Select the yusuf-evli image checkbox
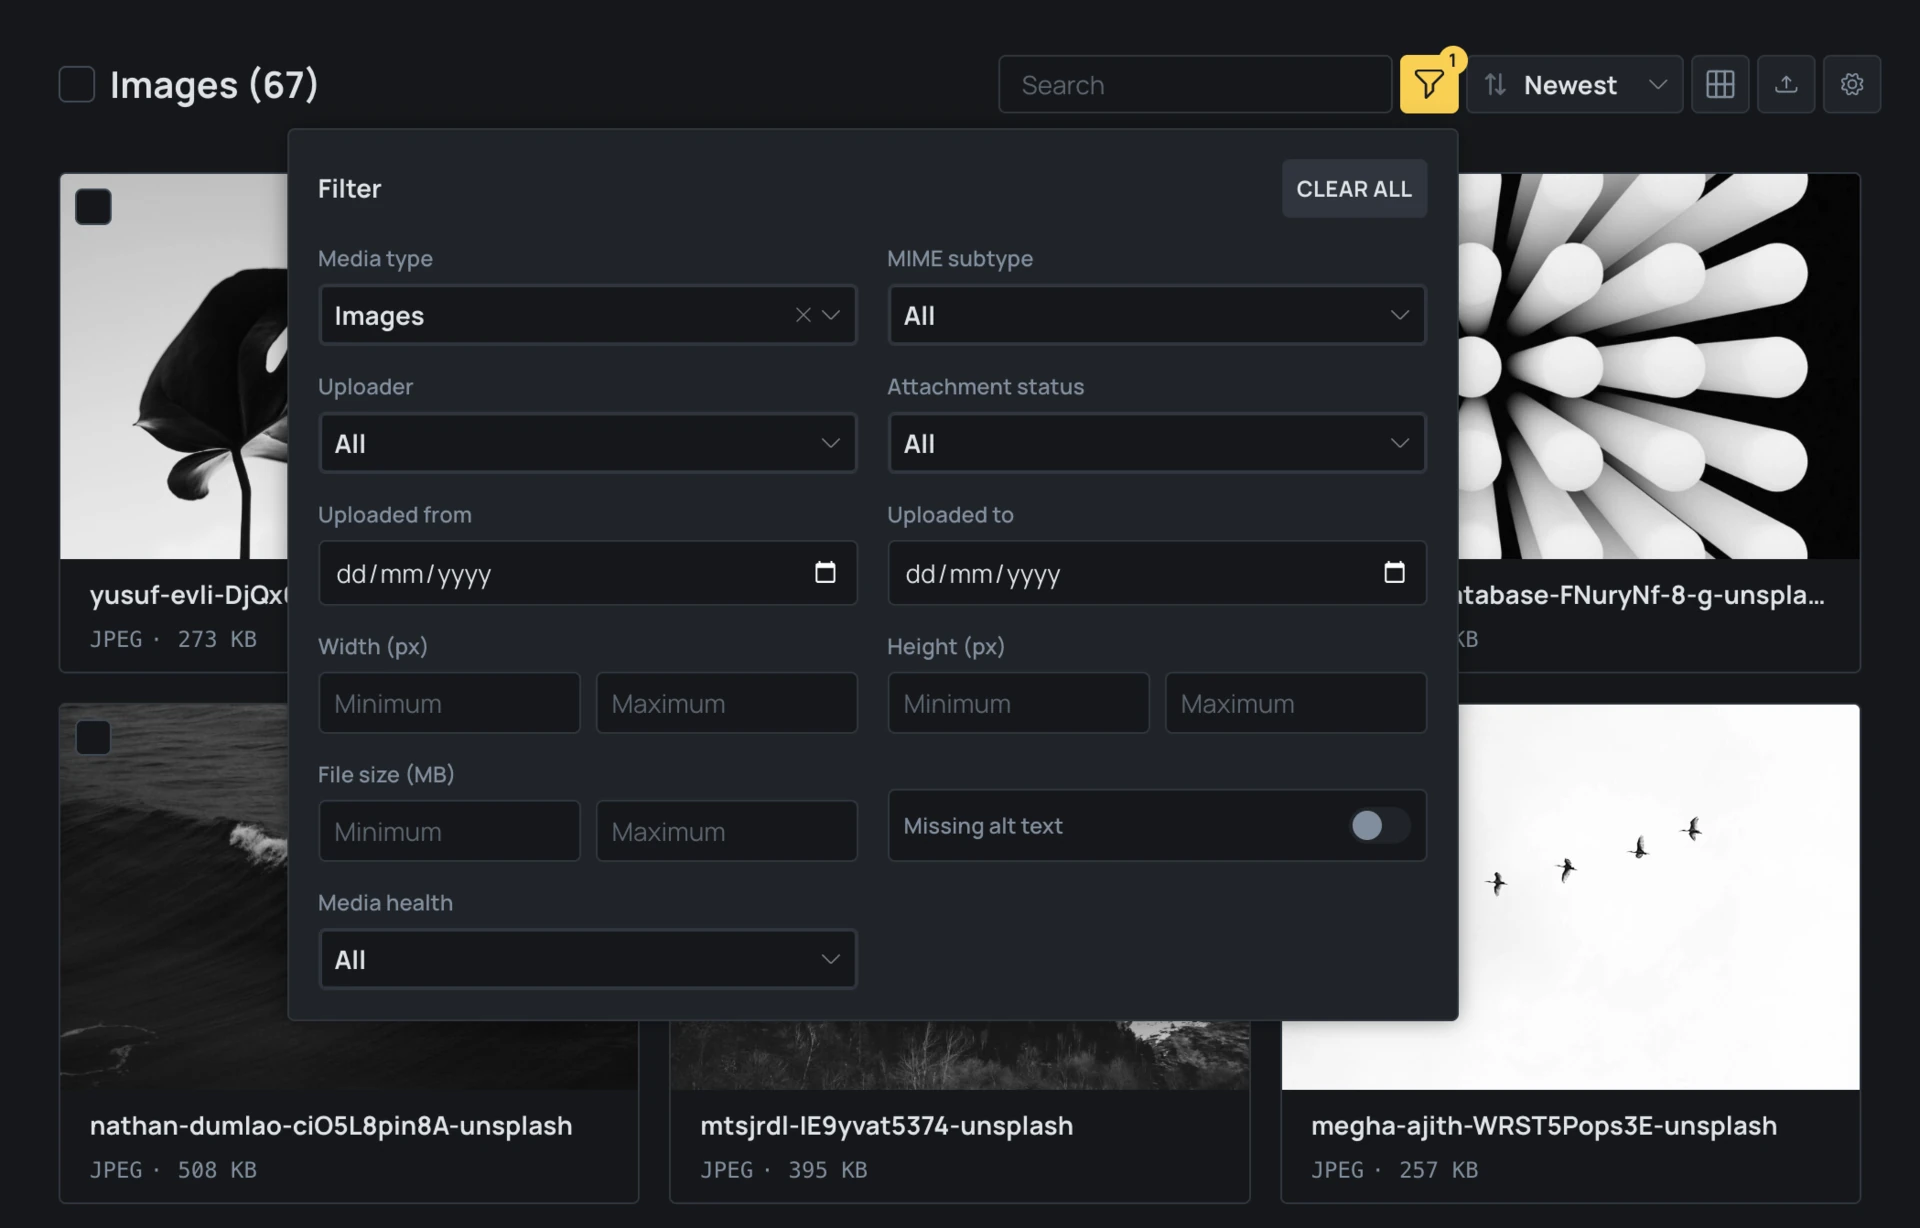 (x=93, y=207)
